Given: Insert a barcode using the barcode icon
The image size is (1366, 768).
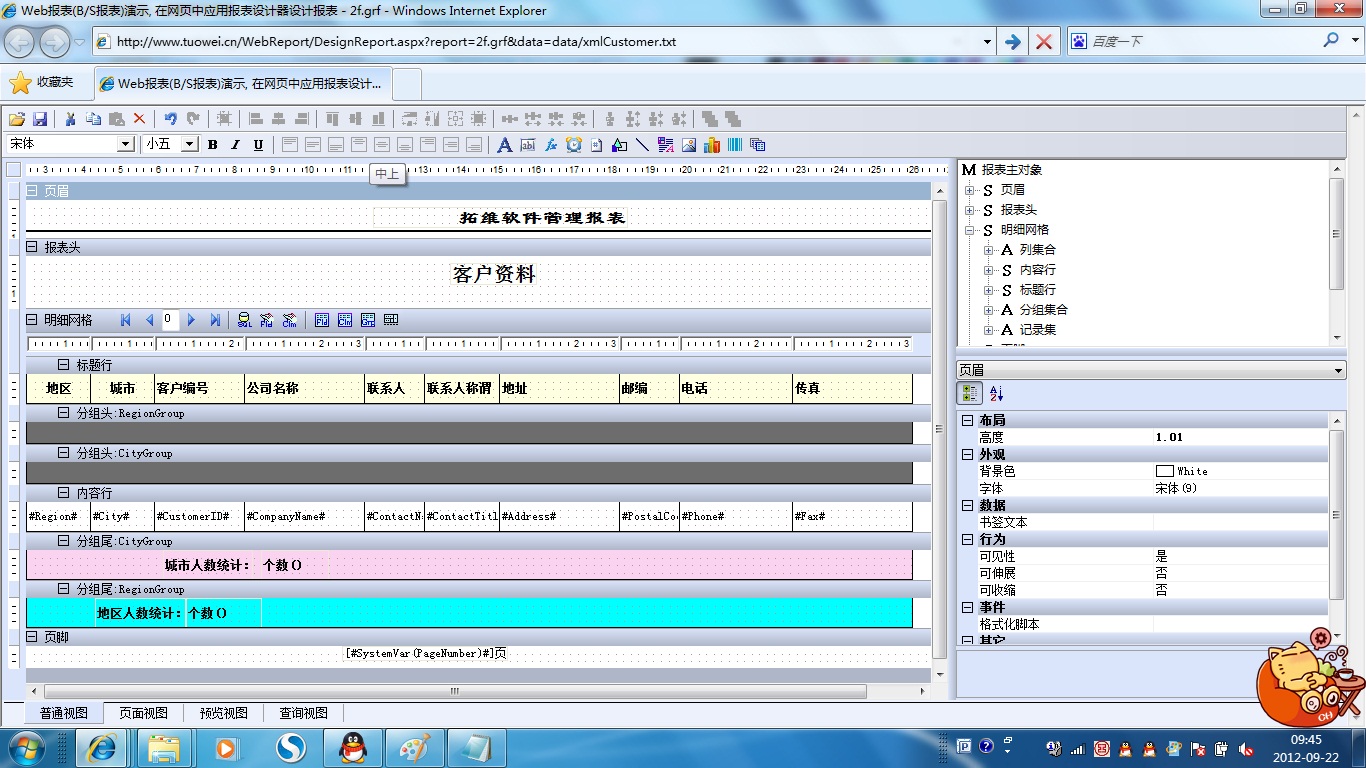Looking at the screenshot, I should (735, 145).
